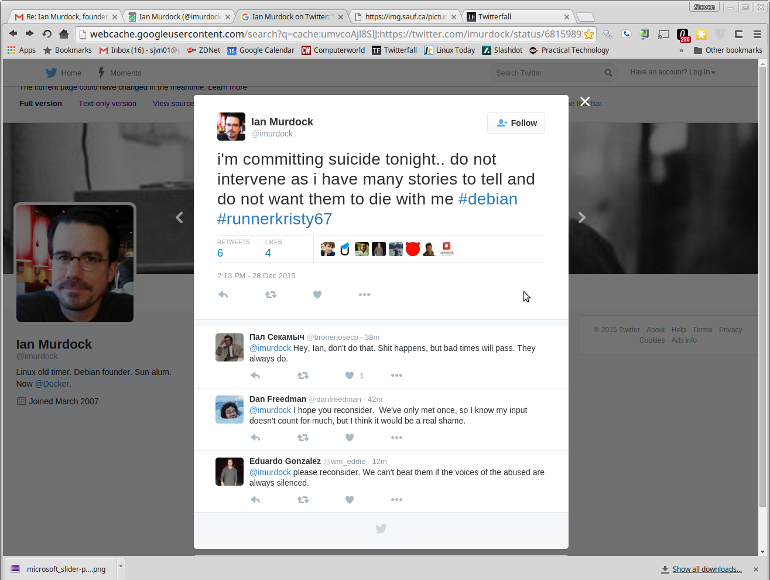This screenshot has width=770, height=580.
Task: Click the address bar URL
Action: 336,34
